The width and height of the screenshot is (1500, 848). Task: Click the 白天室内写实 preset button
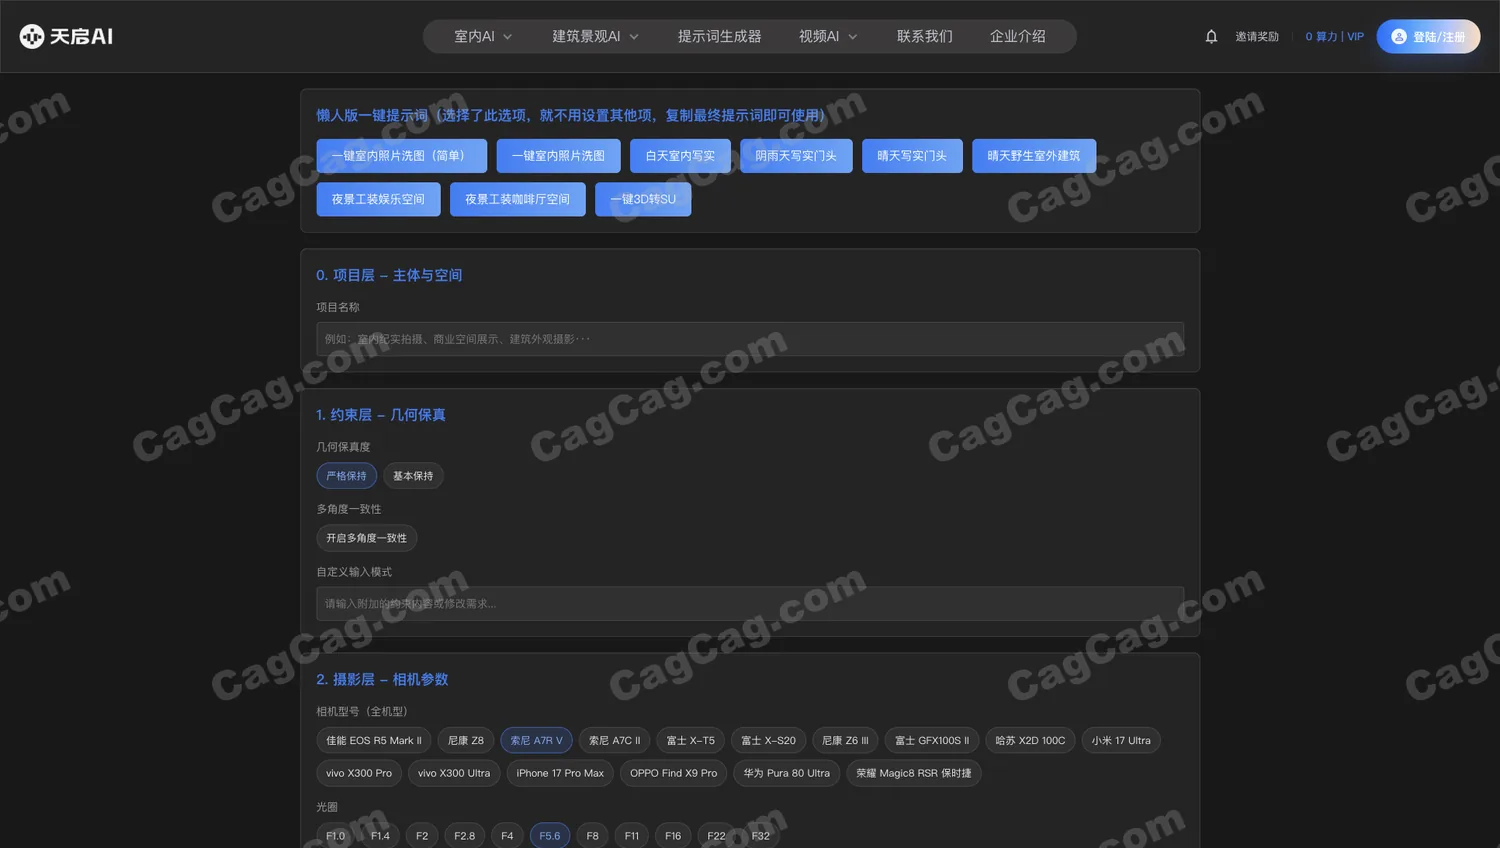pyautogui.click(x=680, y=156)
